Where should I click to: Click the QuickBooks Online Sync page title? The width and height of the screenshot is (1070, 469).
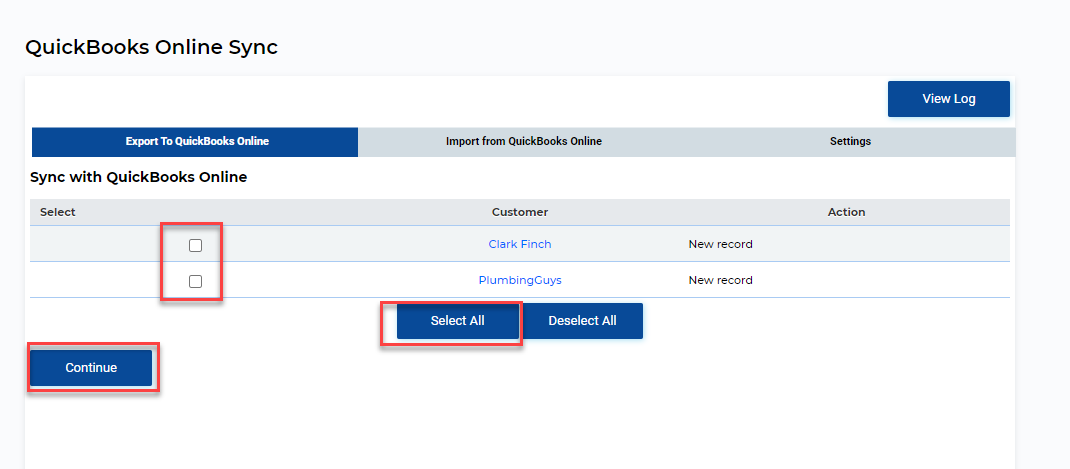(x=151, y=48)
